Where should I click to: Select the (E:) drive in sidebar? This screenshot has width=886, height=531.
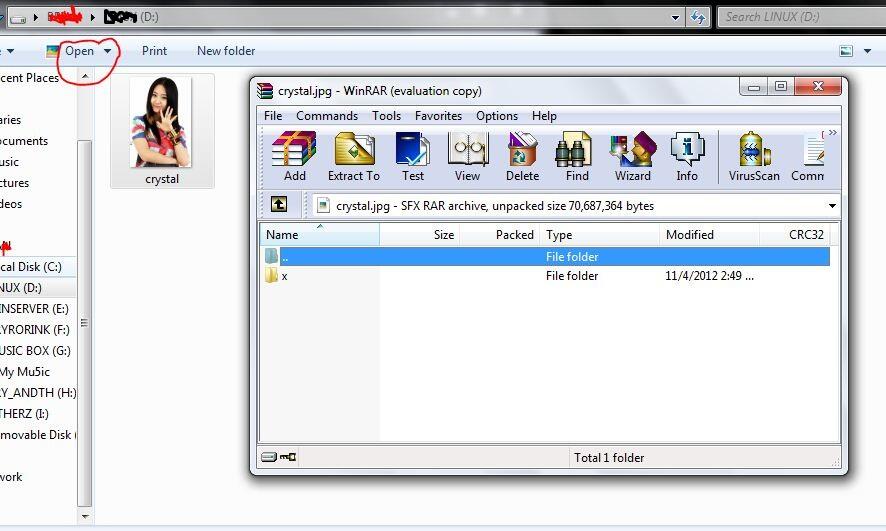point(34,308)
